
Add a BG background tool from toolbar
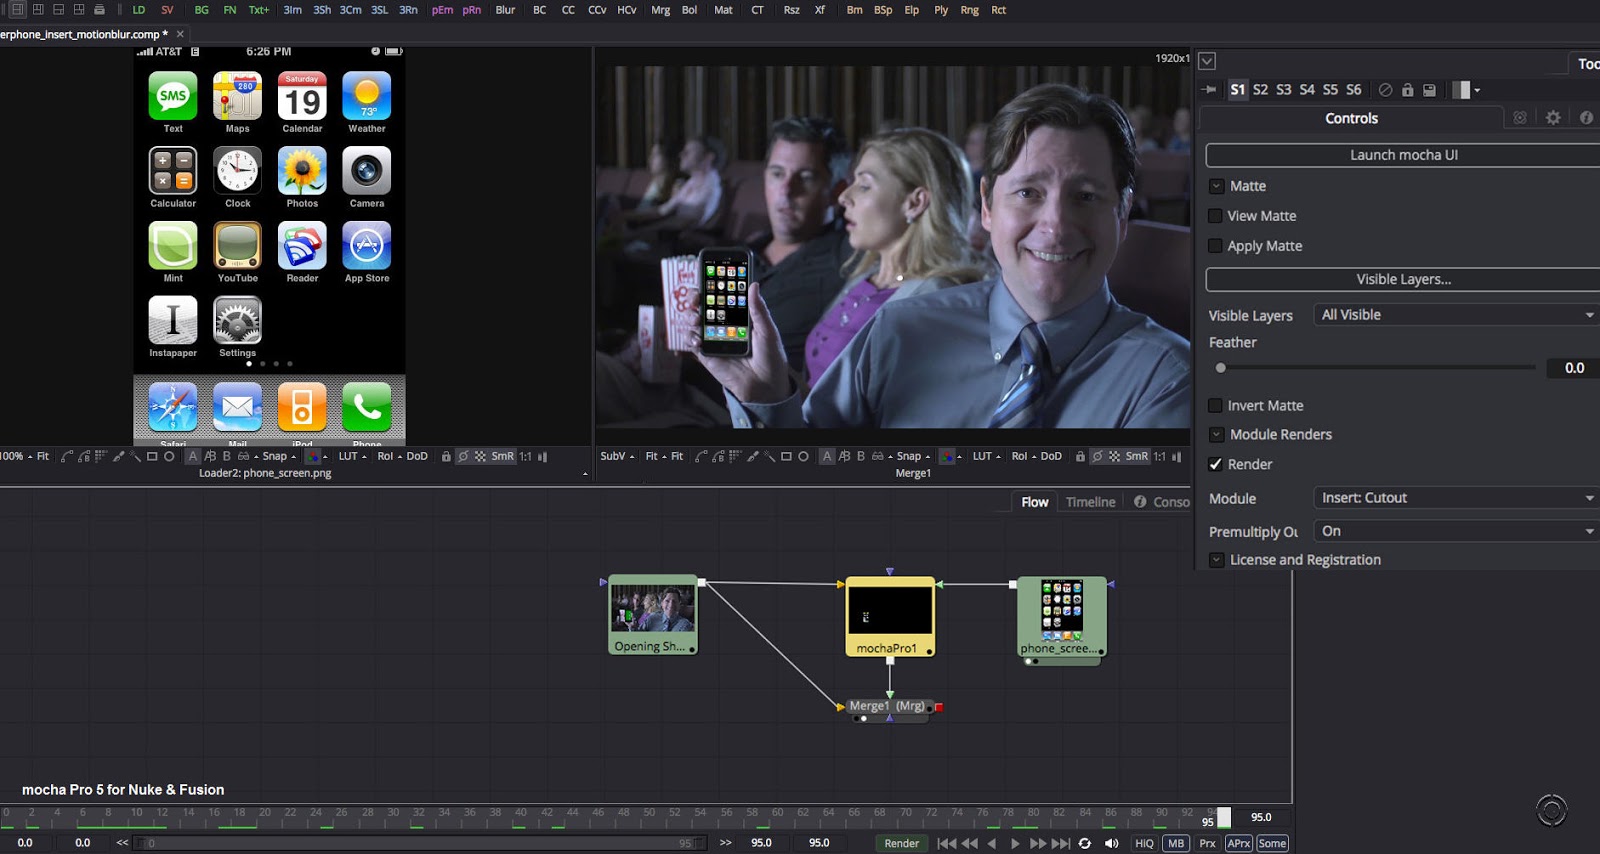(x=202, y=10)
